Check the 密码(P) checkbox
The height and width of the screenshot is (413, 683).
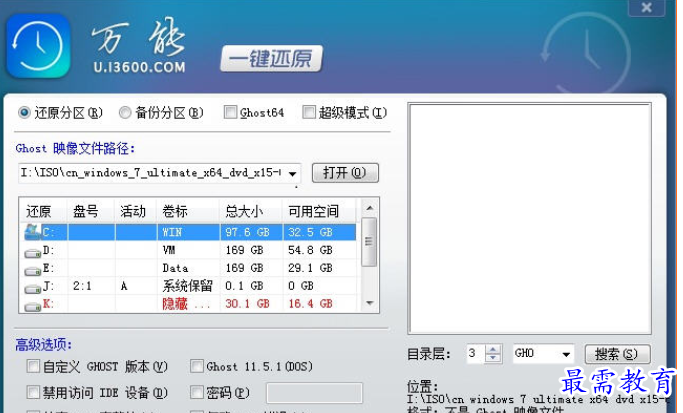(x=197, y=392)
